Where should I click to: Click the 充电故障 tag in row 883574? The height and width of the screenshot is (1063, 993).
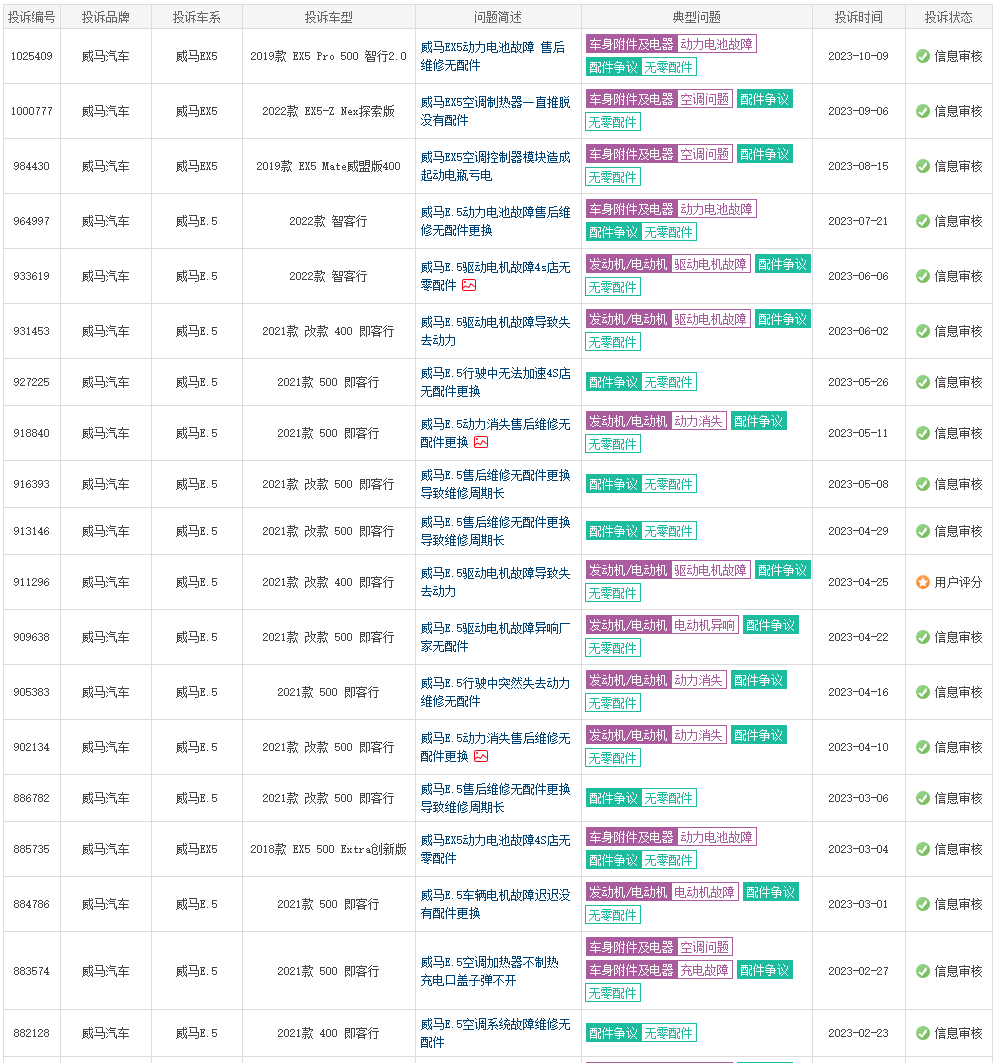(x=705, y=970)
